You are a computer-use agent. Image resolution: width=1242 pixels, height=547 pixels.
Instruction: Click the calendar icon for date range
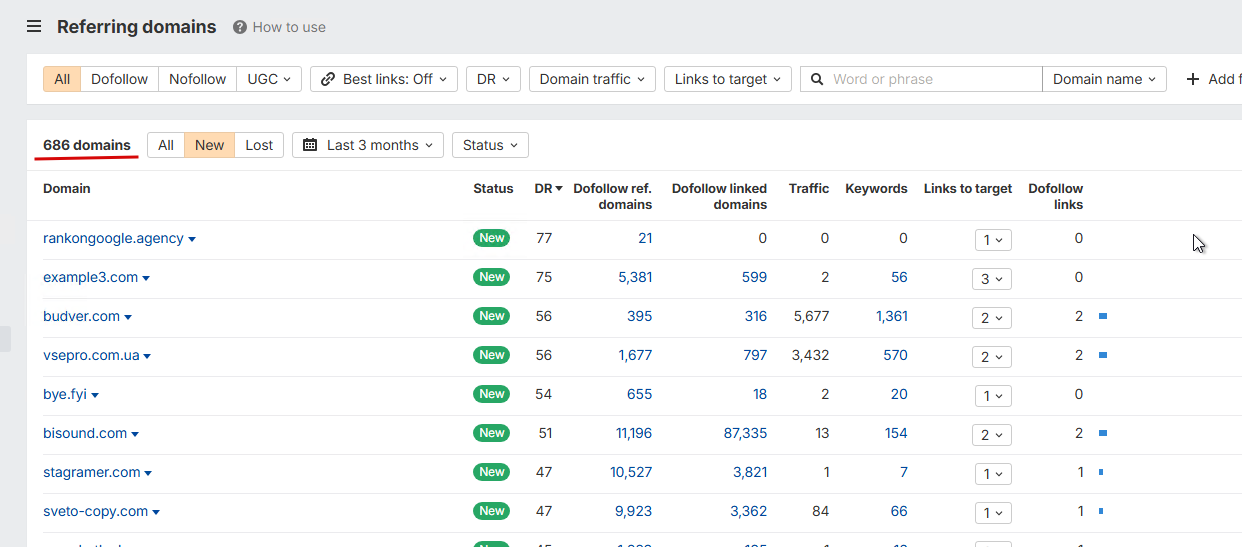point(311,145)
